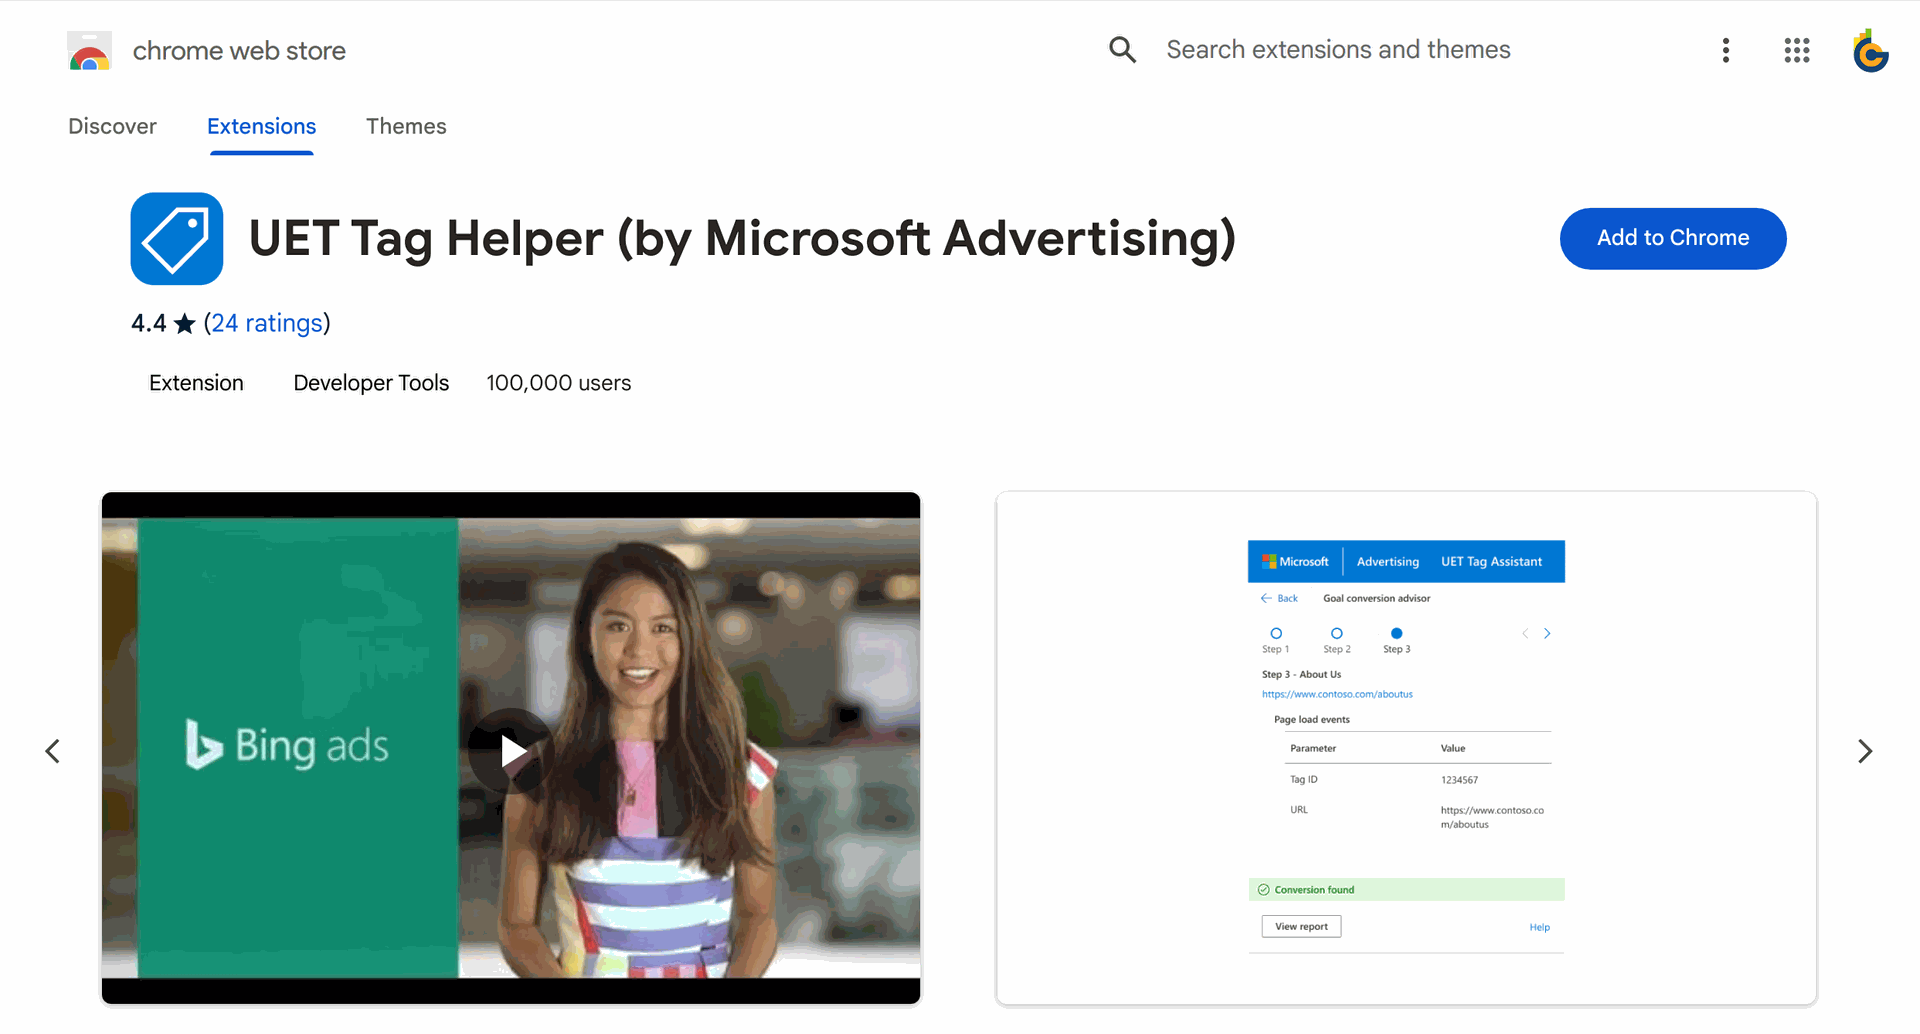Open the three-dot more options menu

[1725, 51]
